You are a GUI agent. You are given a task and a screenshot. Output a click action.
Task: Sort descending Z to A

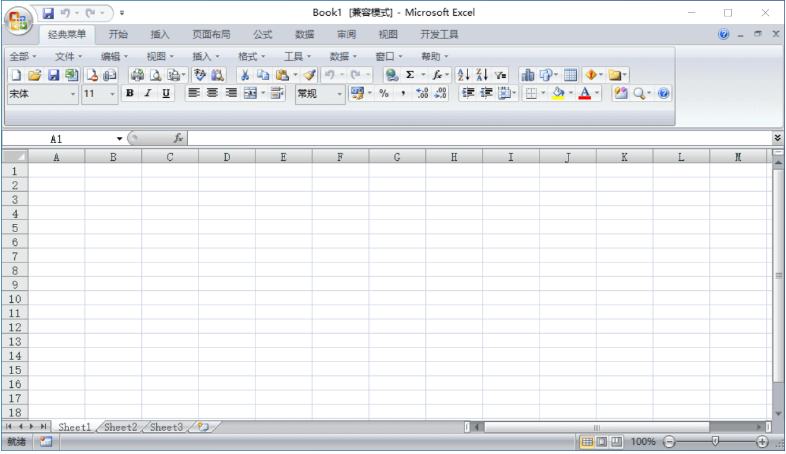tap(482, 75)
